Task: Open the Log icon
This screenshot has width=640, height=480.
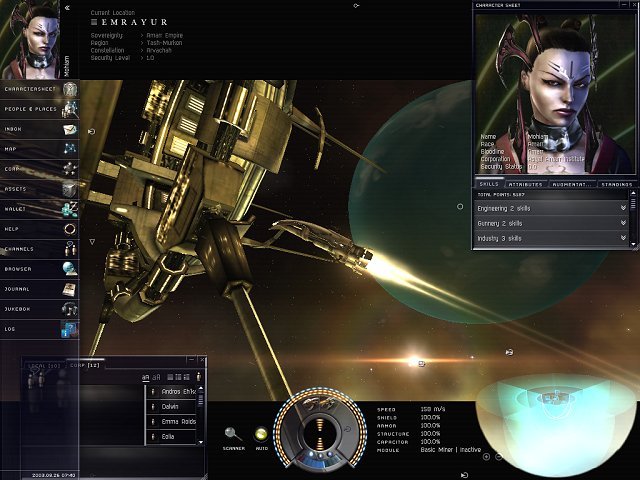Action: coord(69,329)
